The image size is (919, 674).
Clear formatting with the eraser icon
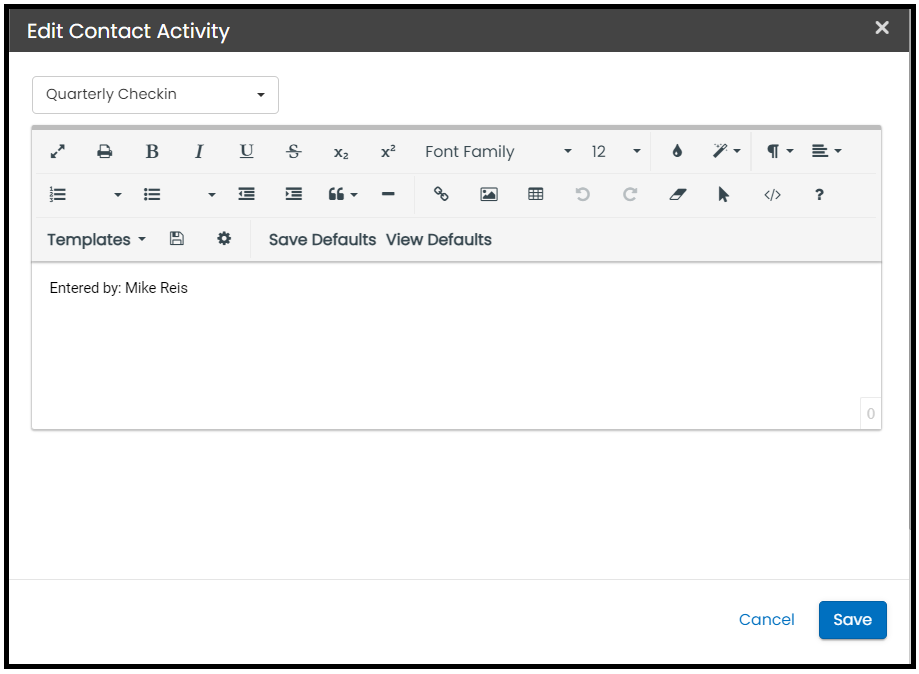(678, 195)
